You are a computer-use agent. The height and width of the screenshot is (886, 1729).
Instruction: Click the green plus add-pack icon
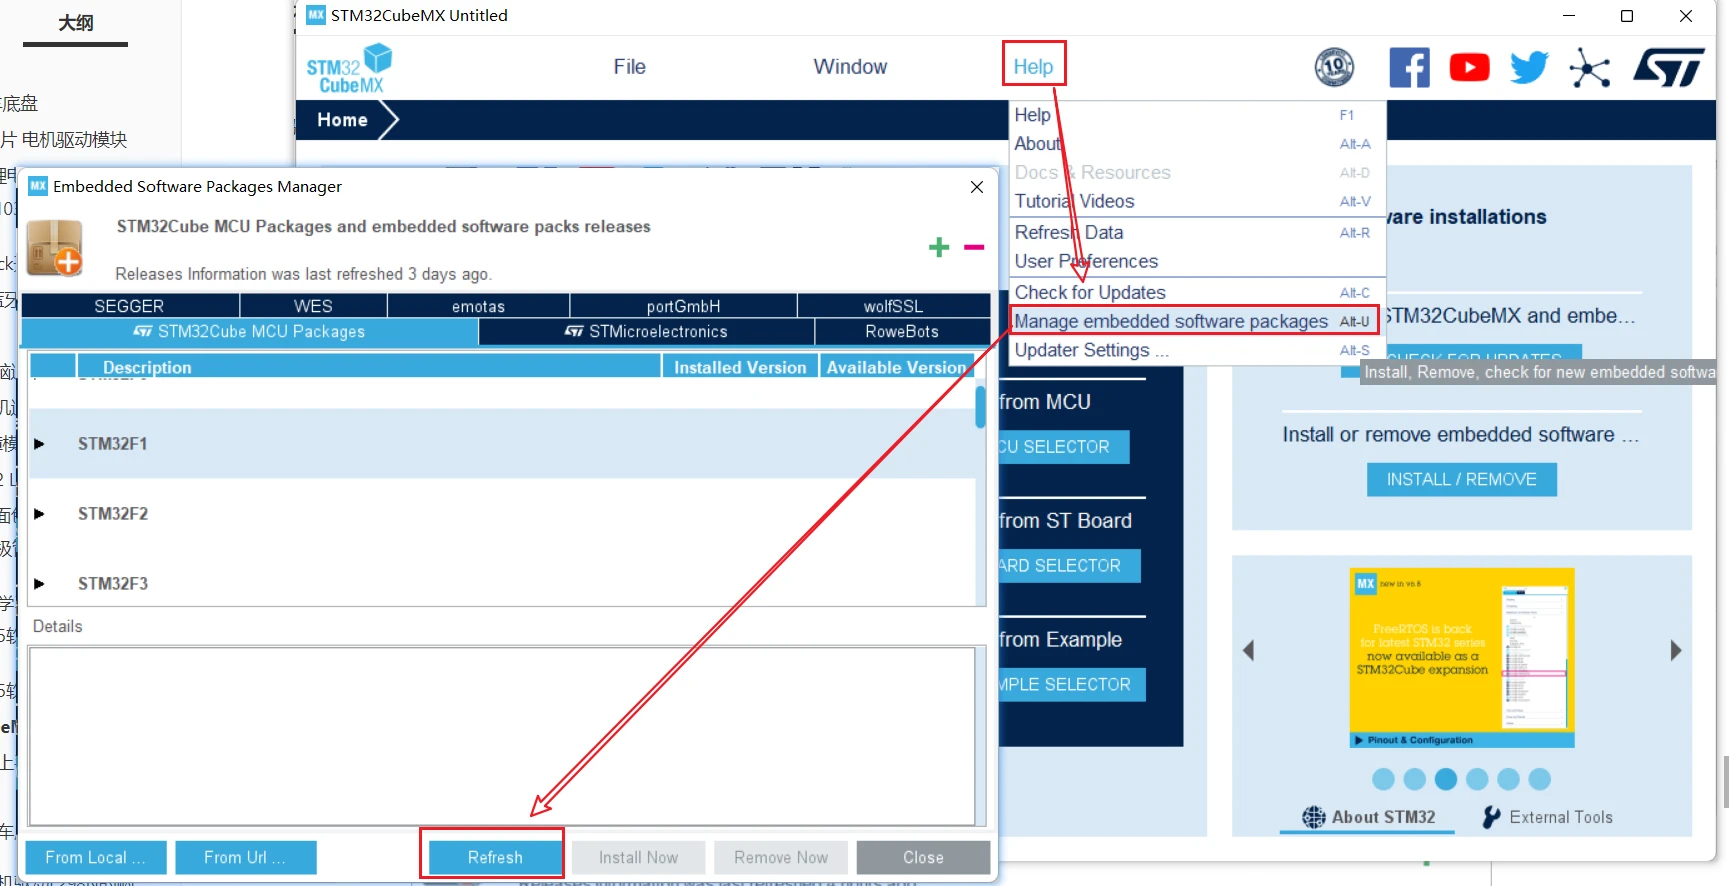(939, 247)
